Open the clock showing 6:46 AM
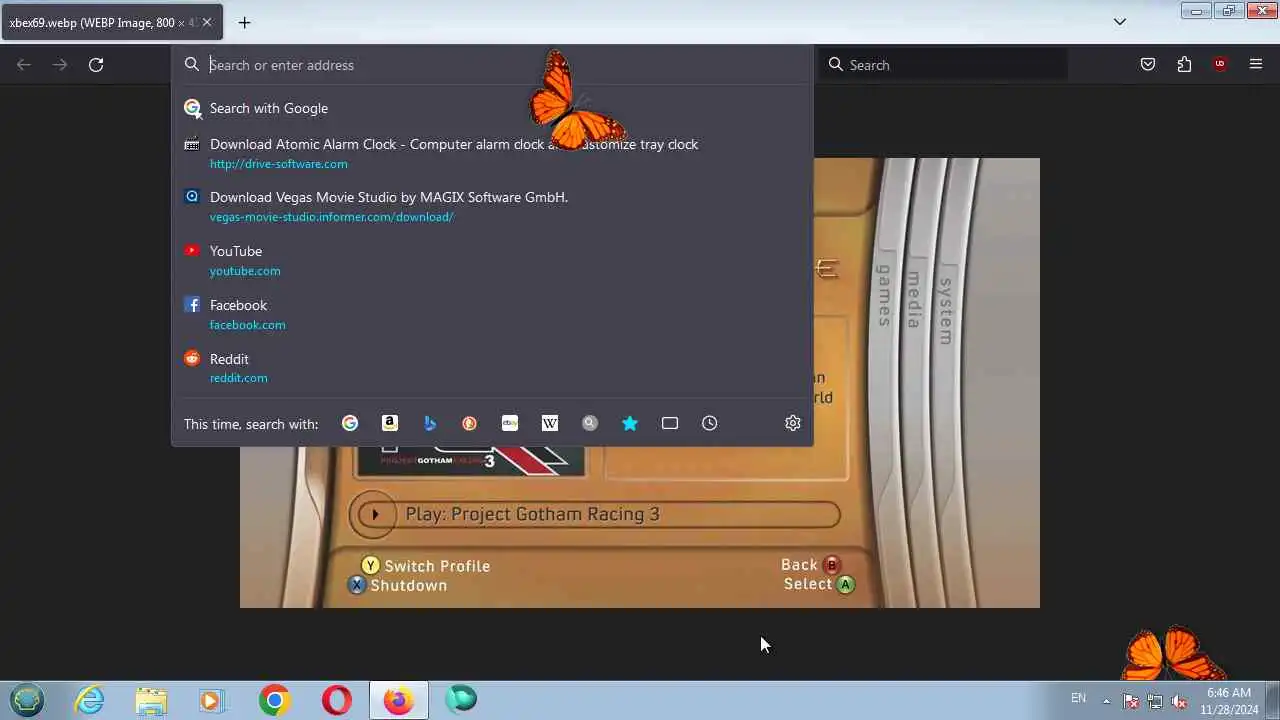The image size is (1280, 720). pos(1229,701)
